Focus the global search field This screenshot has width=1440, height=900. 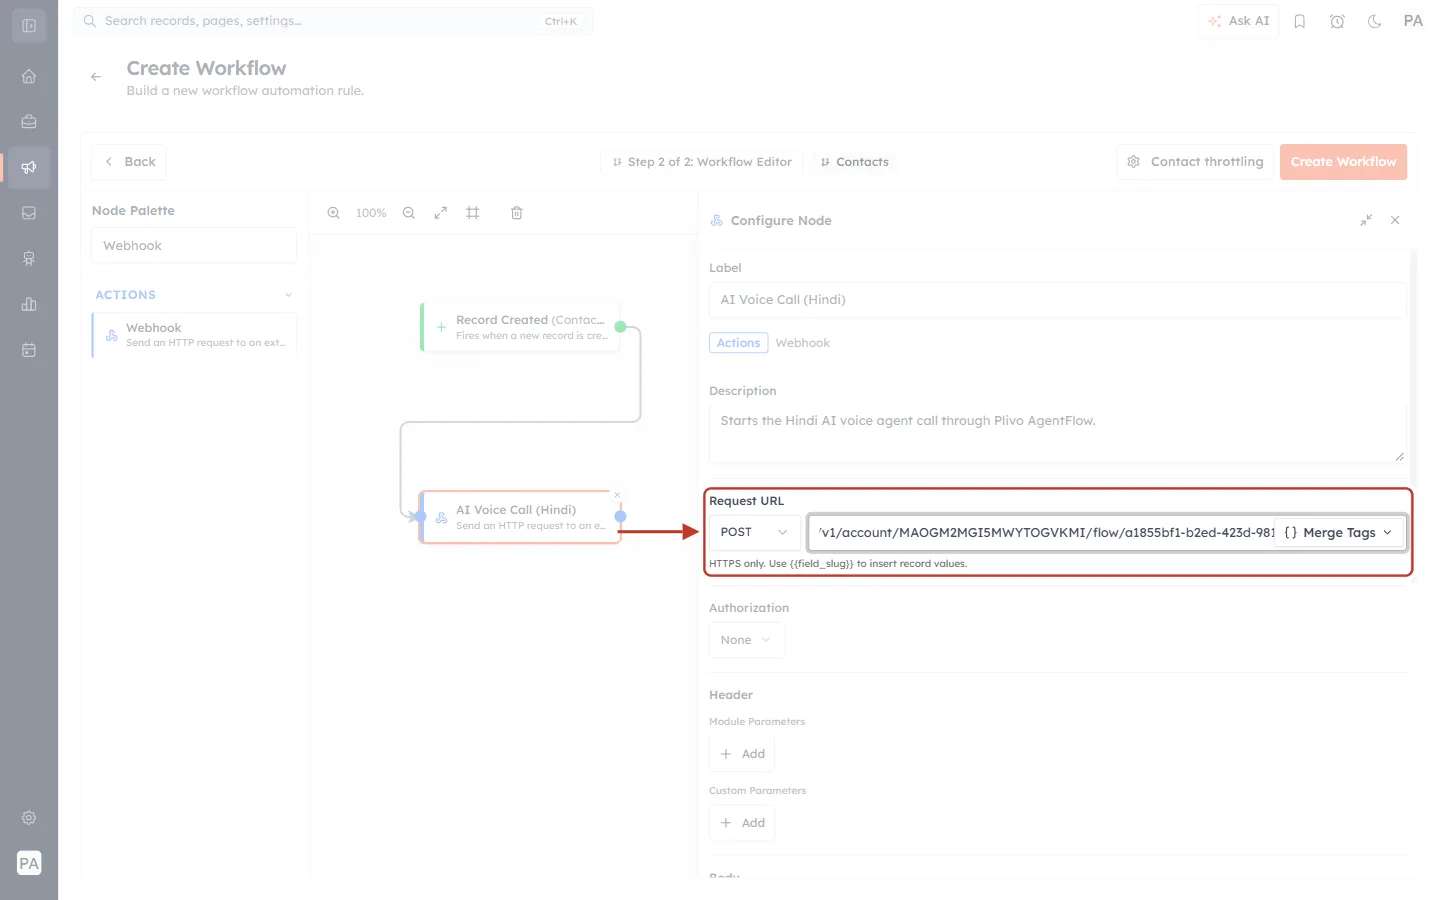click(x=333, y=21)
